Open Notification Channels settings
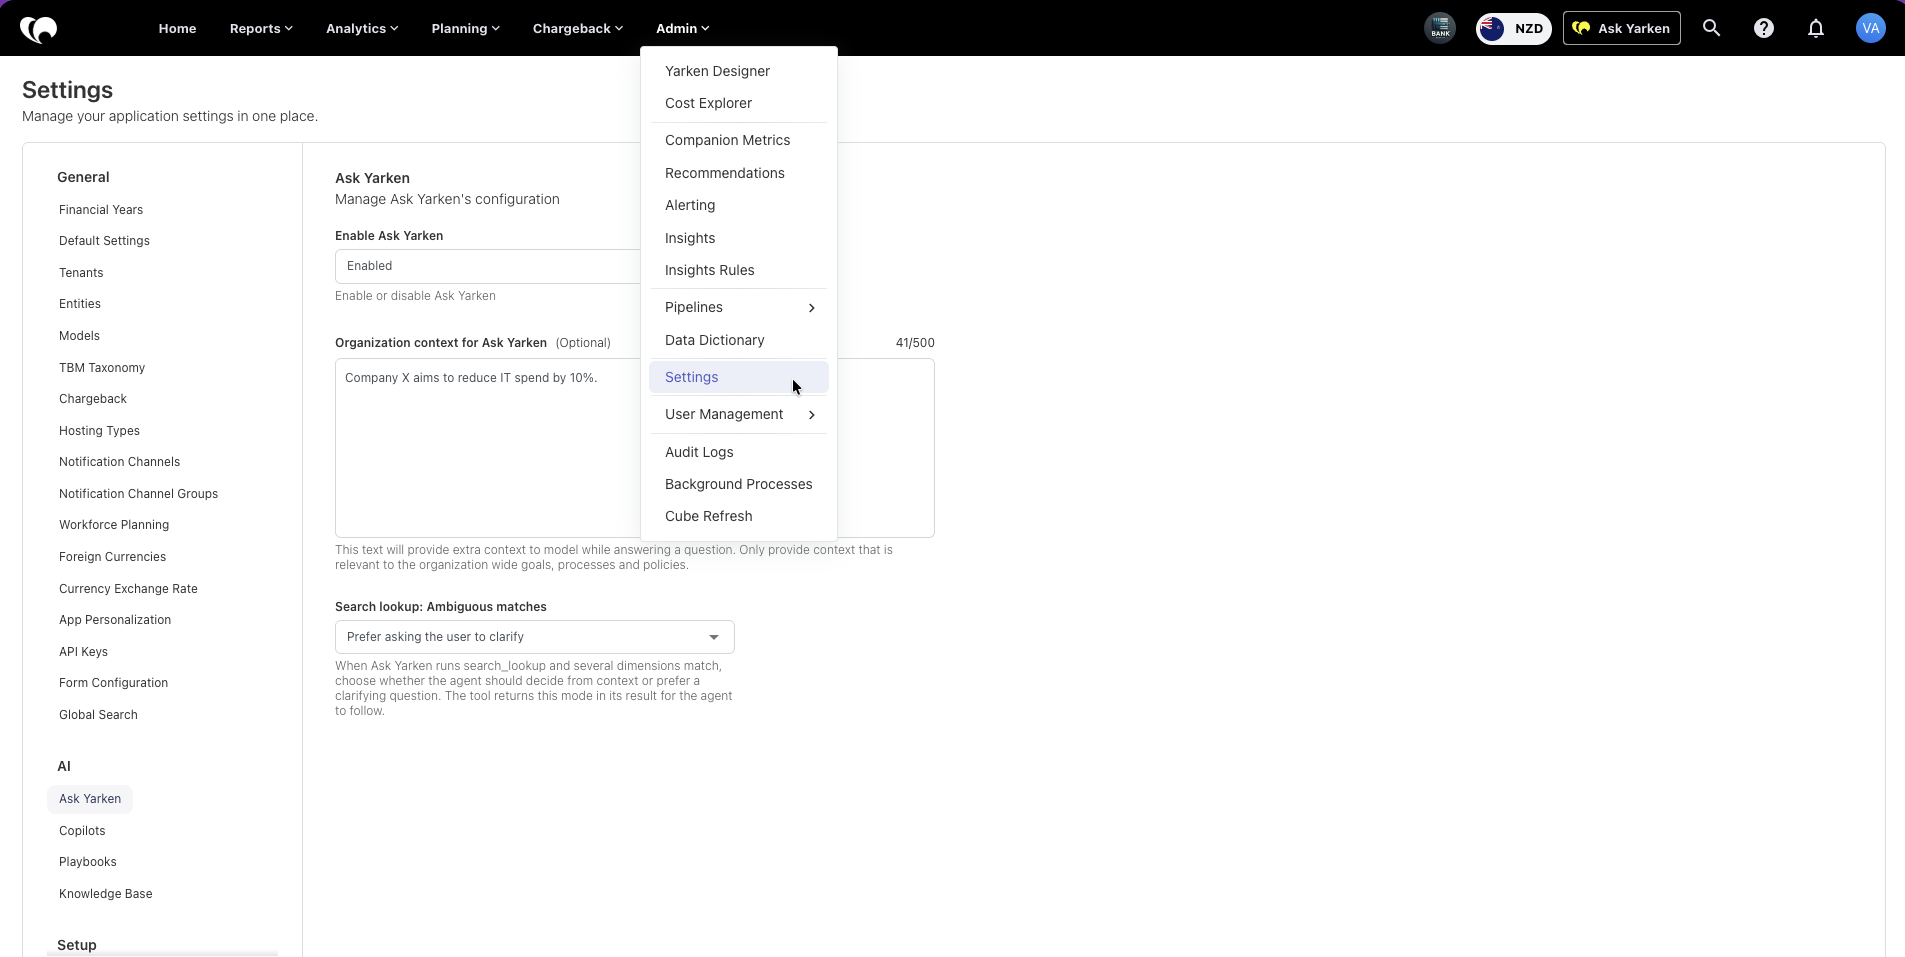The image size is (1905, 957). click(119, 462)
